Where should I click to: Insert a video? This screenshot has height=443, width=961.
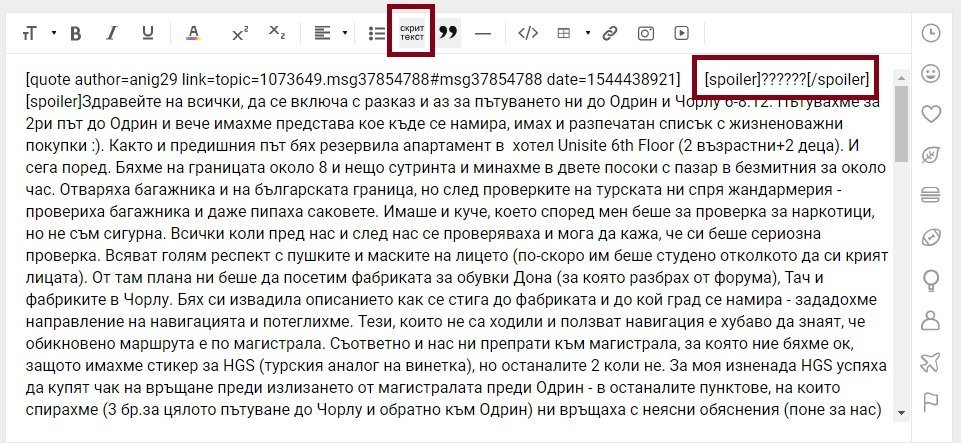click(682, 33)
